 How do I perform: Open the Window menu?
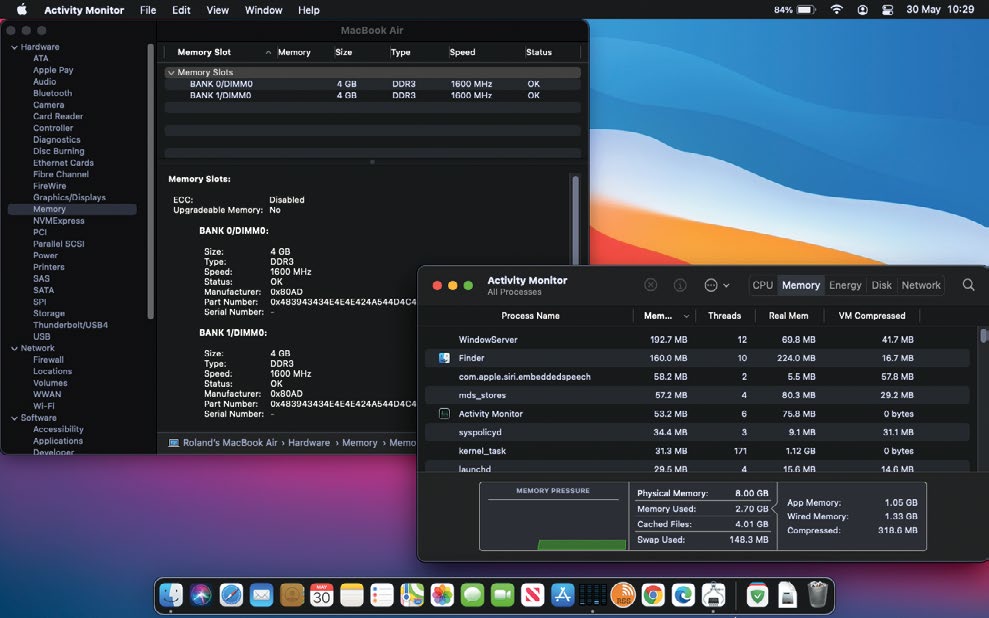(264, 9)
